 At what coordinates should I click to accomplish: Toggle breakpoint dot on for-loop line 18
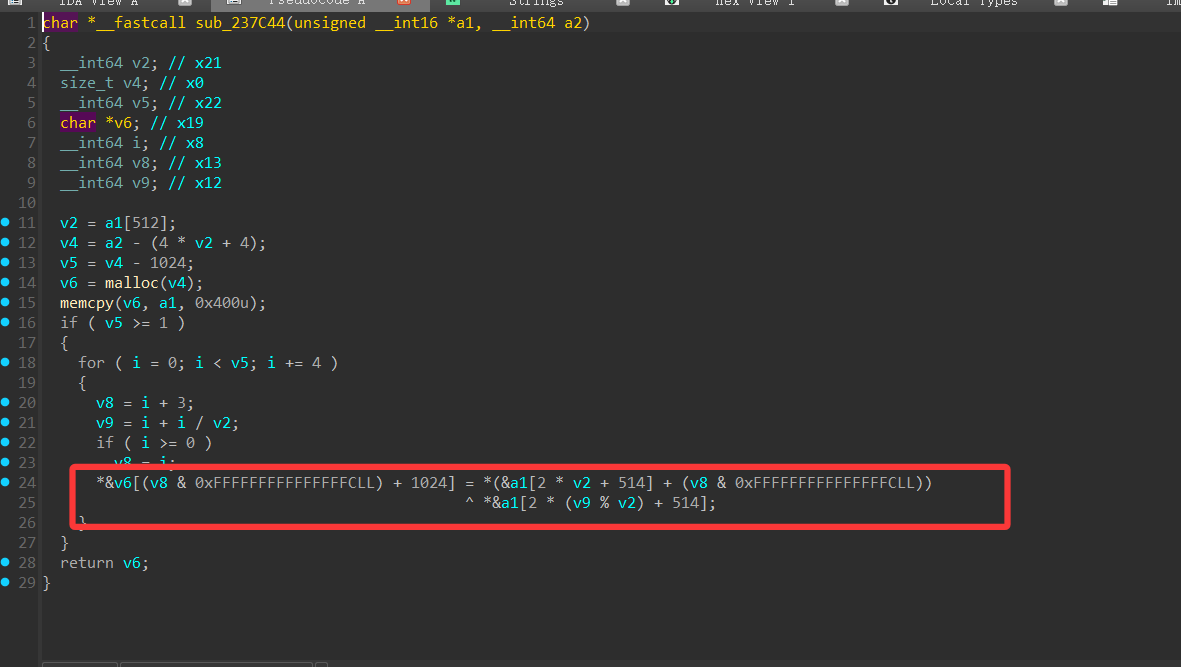pyautogui.click(x=7, y=363)
